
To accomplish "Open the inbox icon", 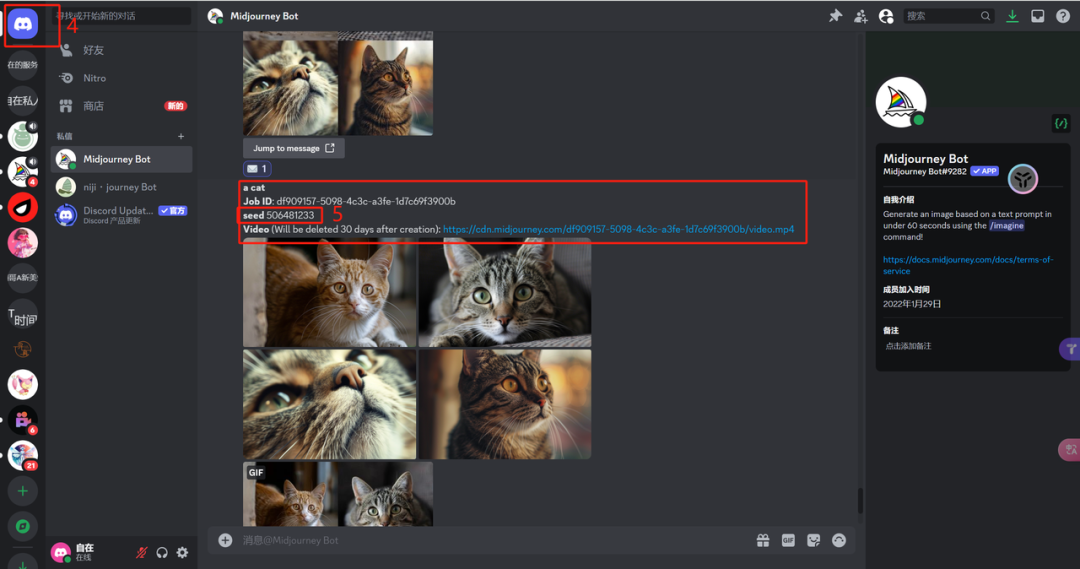I will point(1038,16).
